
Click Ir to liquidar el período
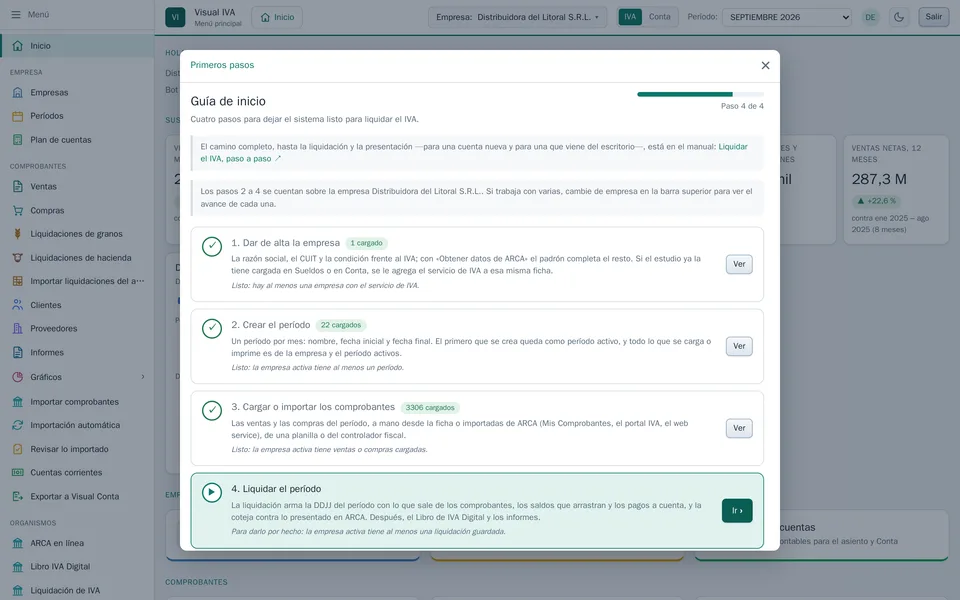pyautogui.click(x=737, y=511)
